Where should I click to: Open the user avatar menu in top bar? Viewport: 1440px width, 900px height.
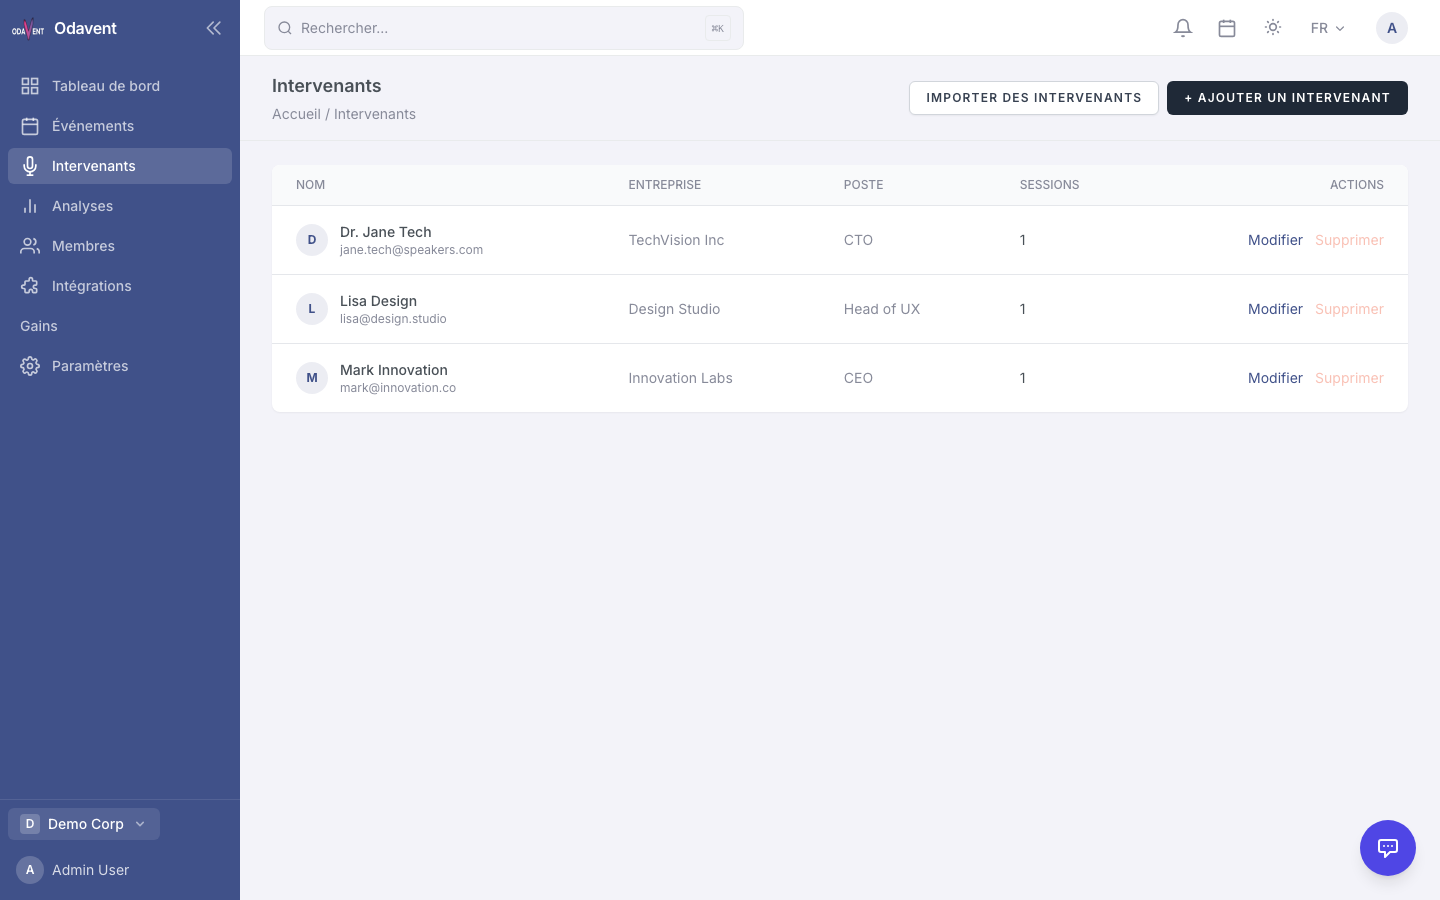pos(1392,28)
